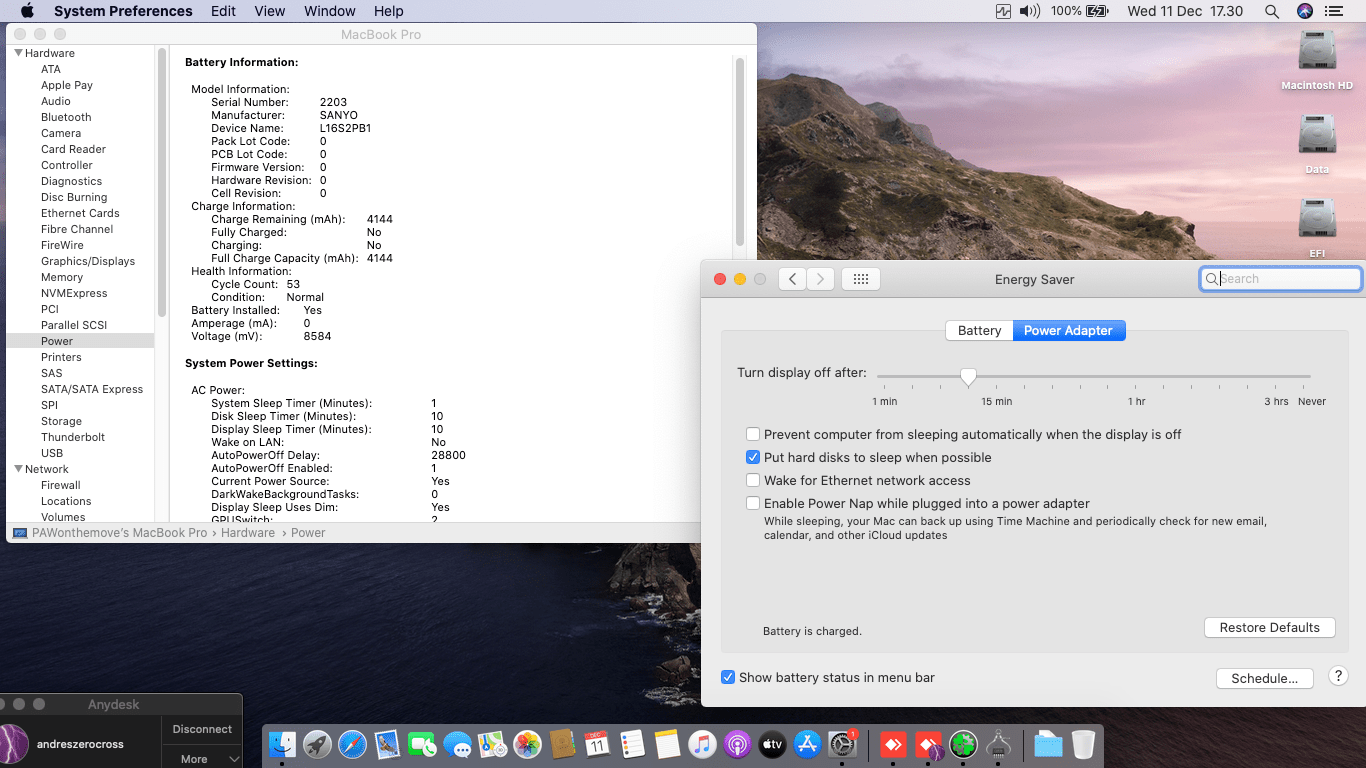Uncheck Put hard disks to sleep
The image size is (1366, 768).
pyautogui.click(x=753, y=457)
